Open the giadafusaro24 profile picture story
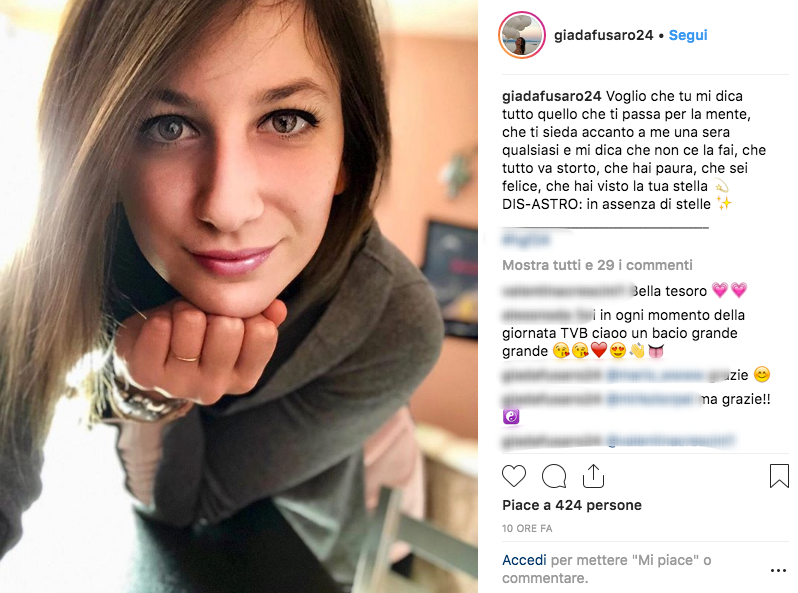798x593 pixels. click(522, 35)
